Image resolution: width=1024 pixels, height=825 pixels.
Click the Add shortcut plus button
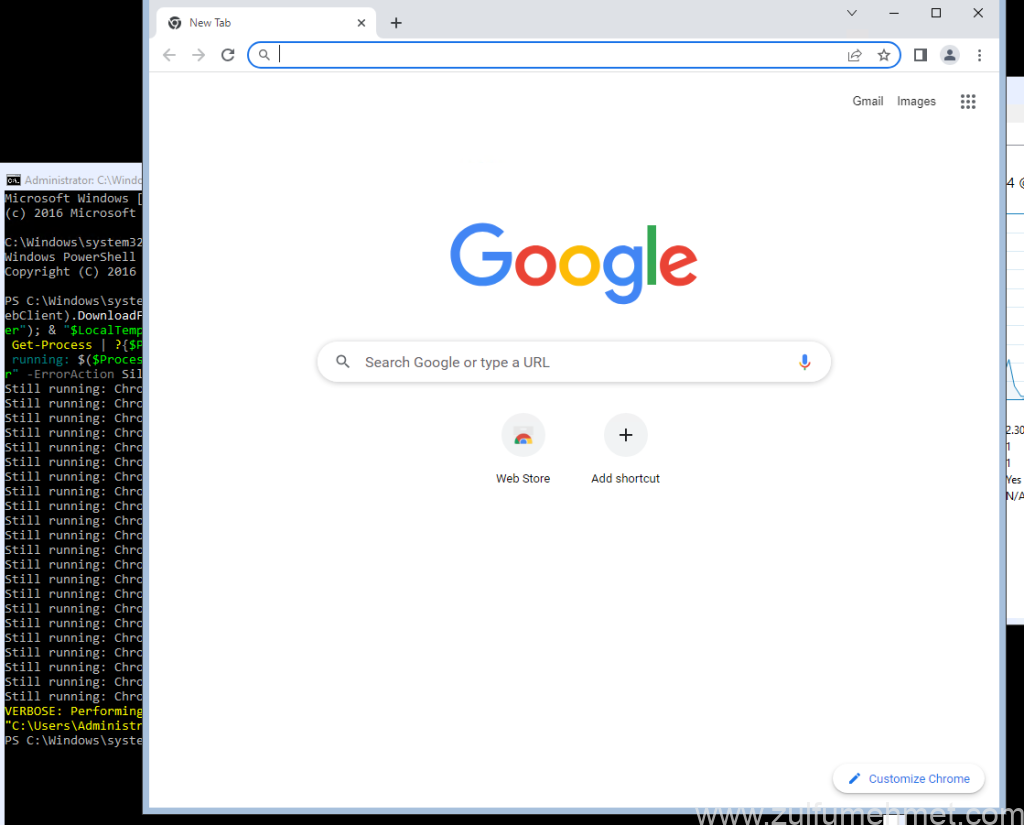(x=626, y=436)
